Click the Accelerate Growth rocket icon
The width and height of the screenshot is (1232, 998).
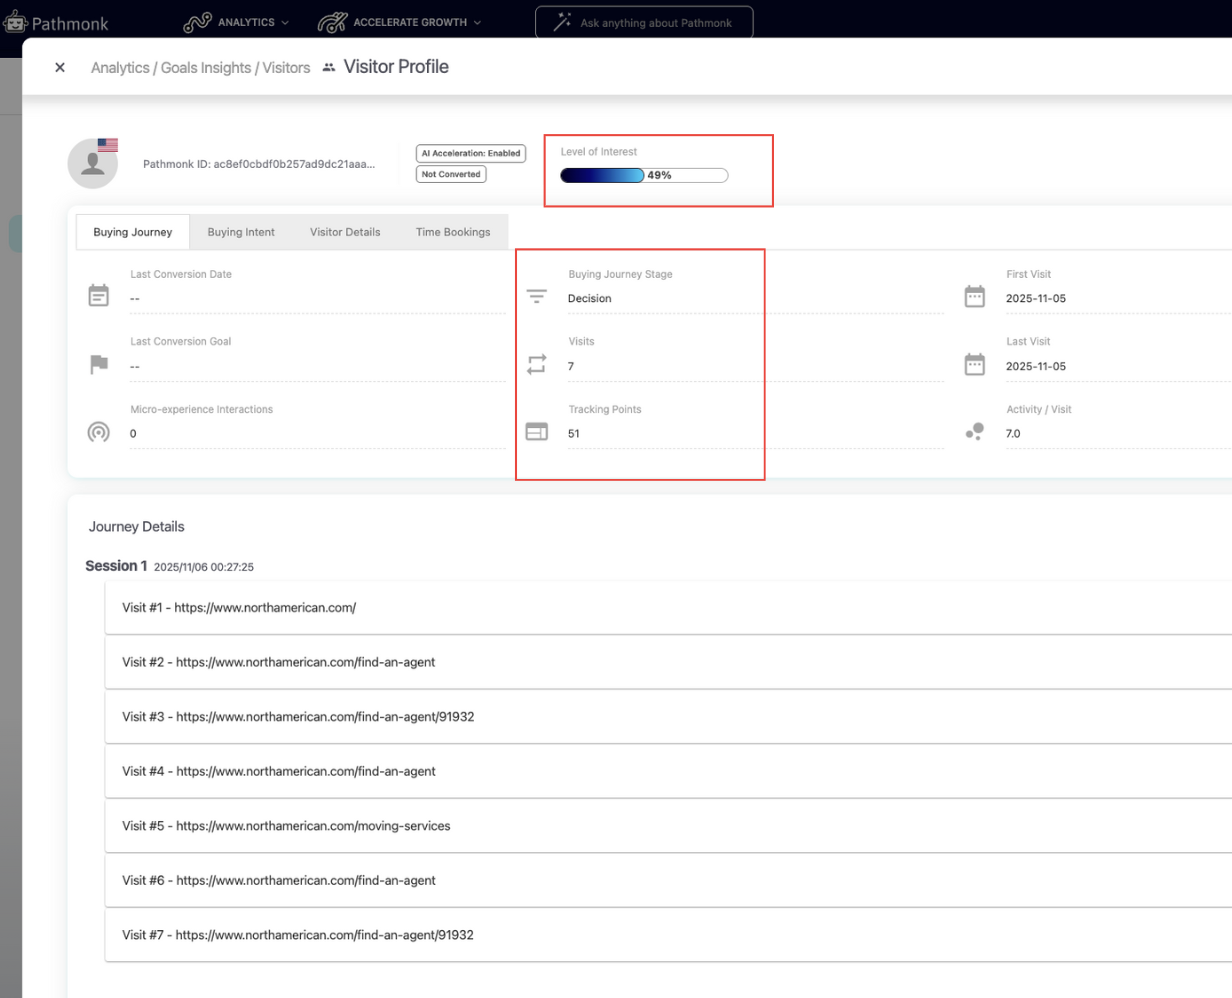(332, 22)
